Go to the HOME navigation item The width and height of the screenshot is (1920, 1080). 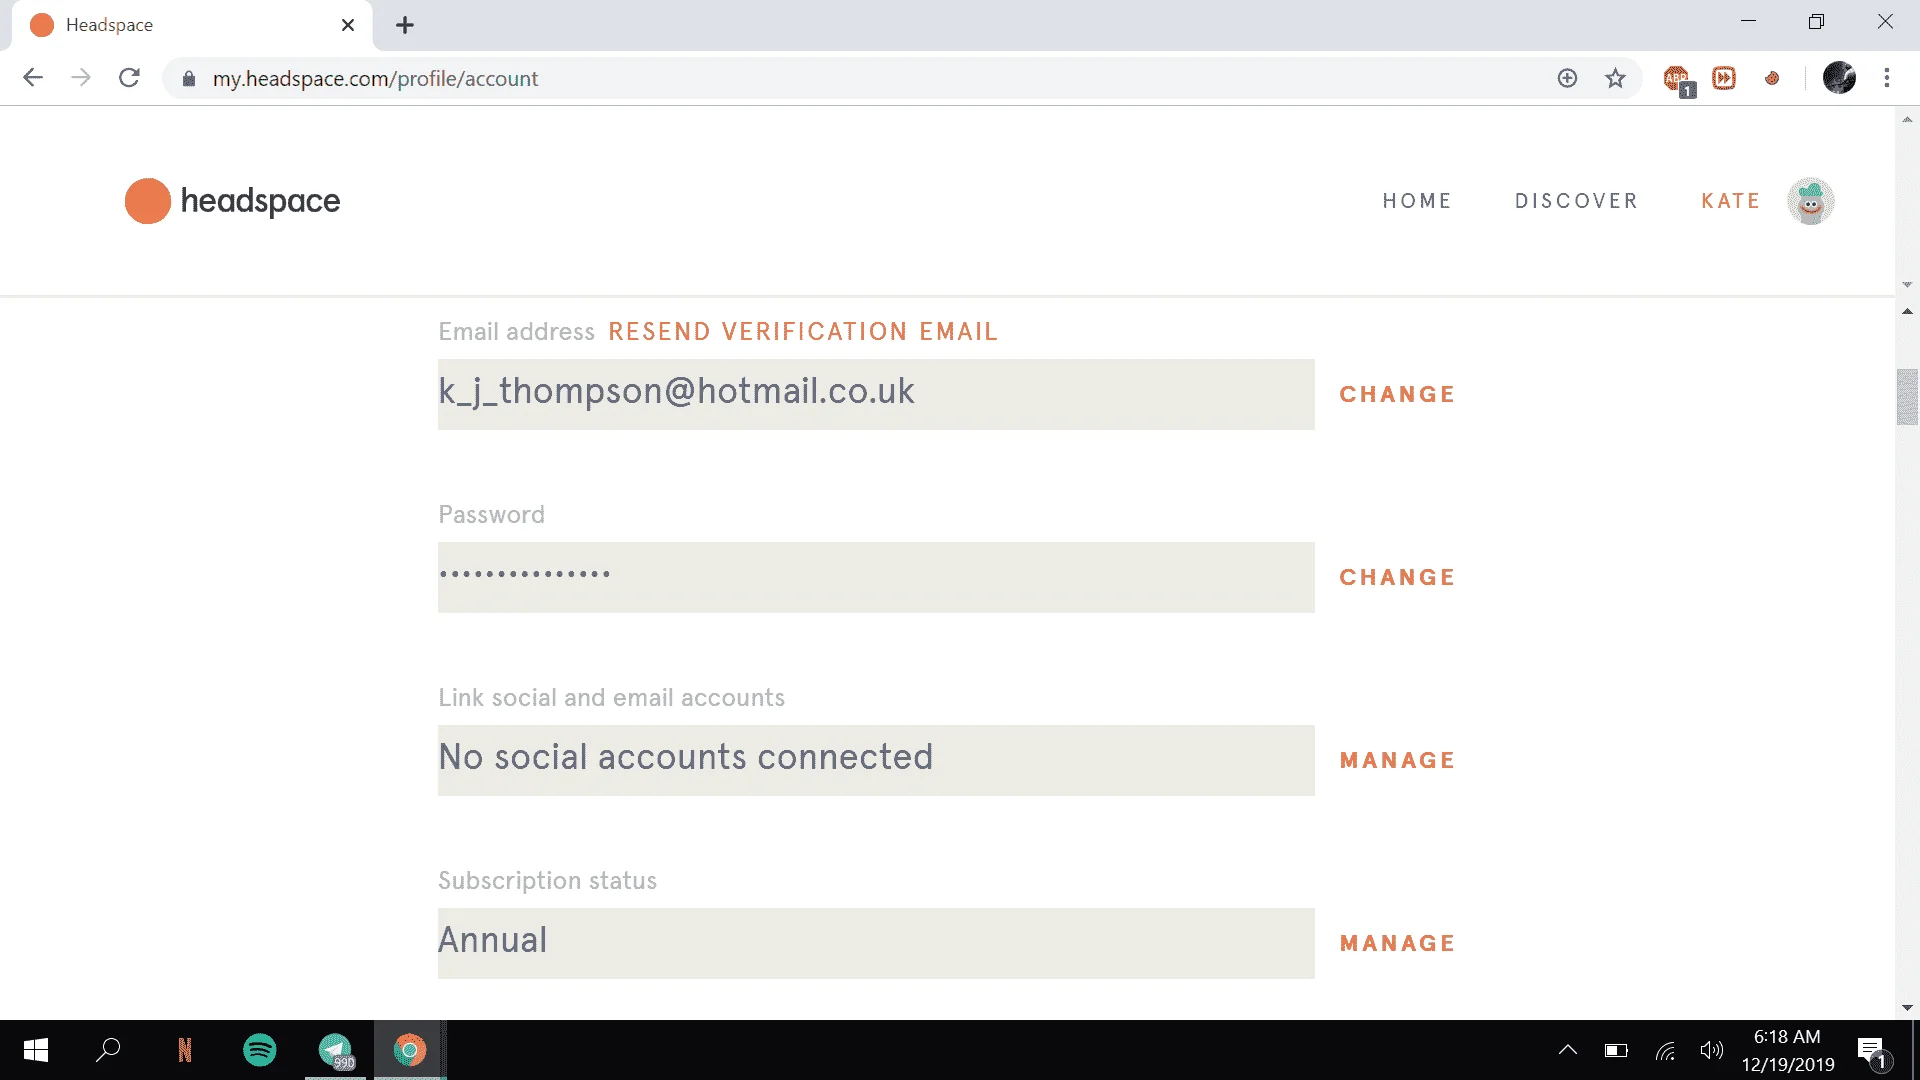(1417, 201)
